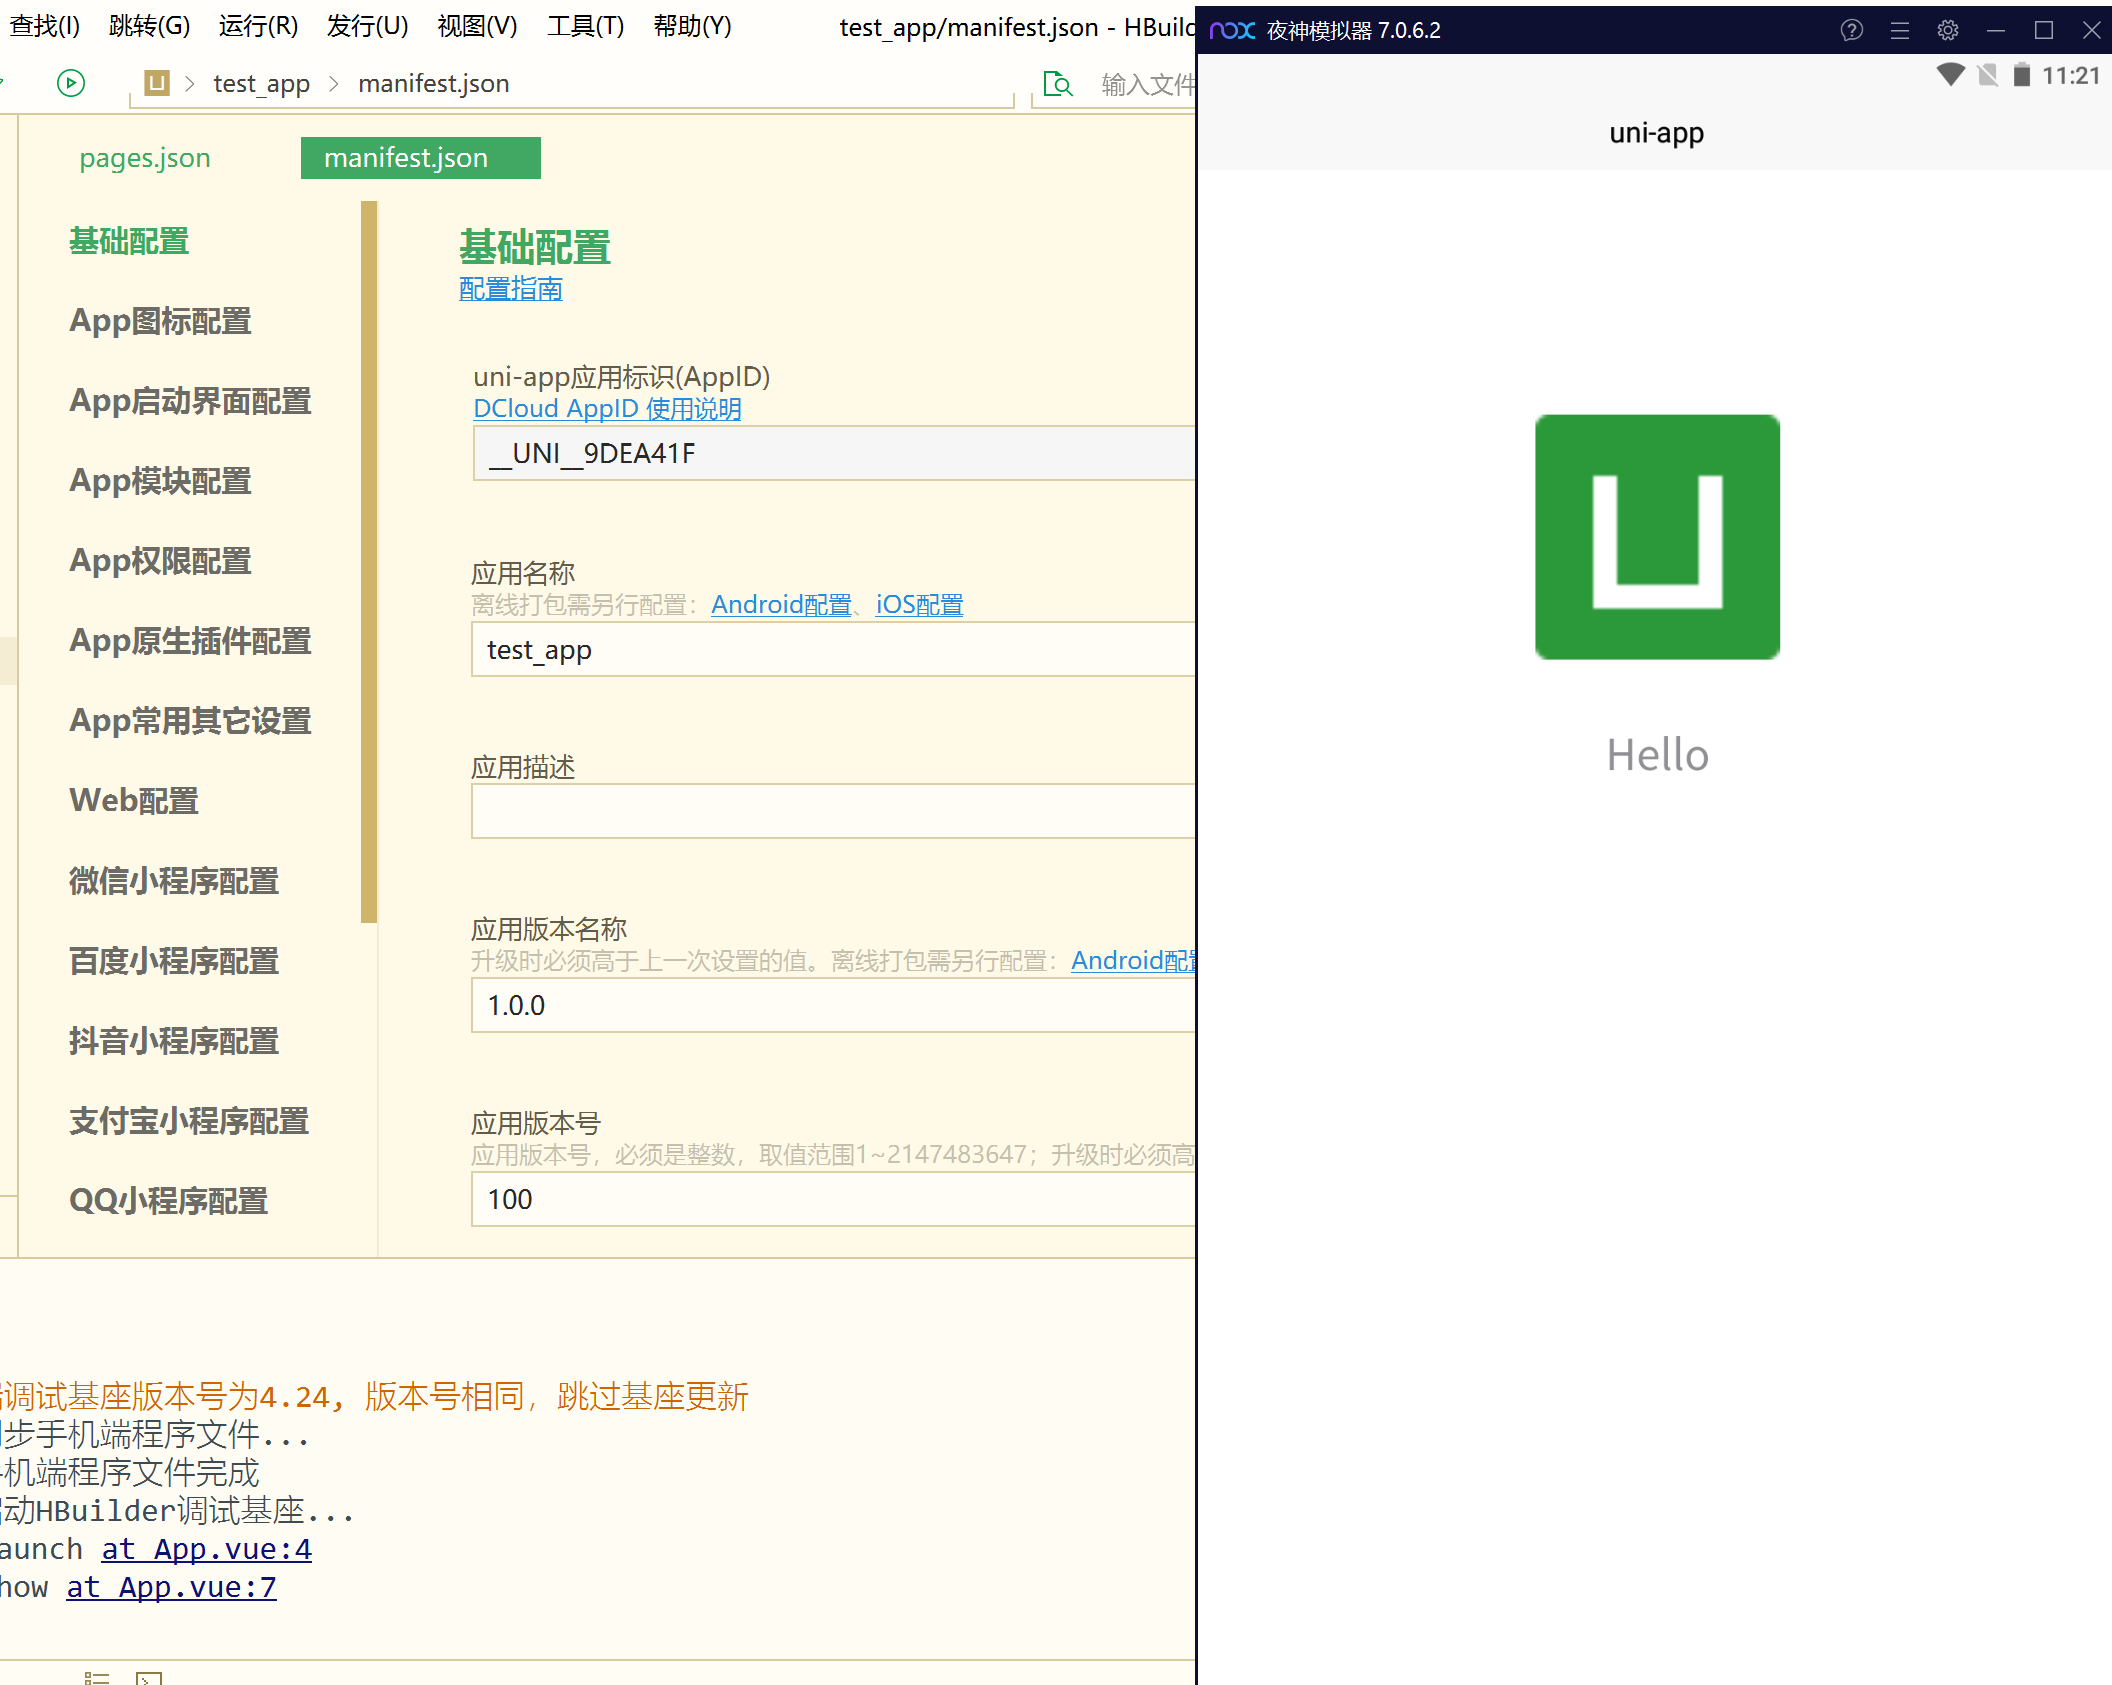2112x1685 pixels.
Task: Expand the breadcrumb chevron after test_app
Action: [334, 84]
